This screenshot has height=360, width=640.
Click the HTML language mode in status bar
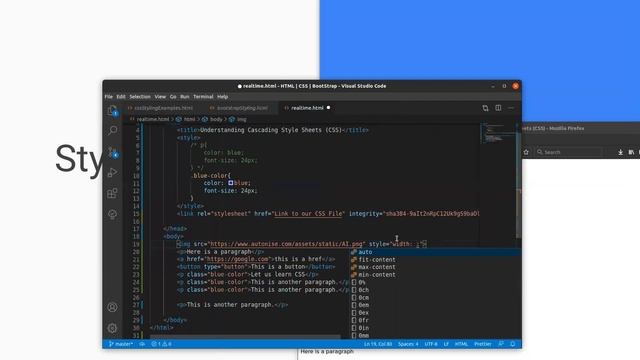(x=461, y=344)
